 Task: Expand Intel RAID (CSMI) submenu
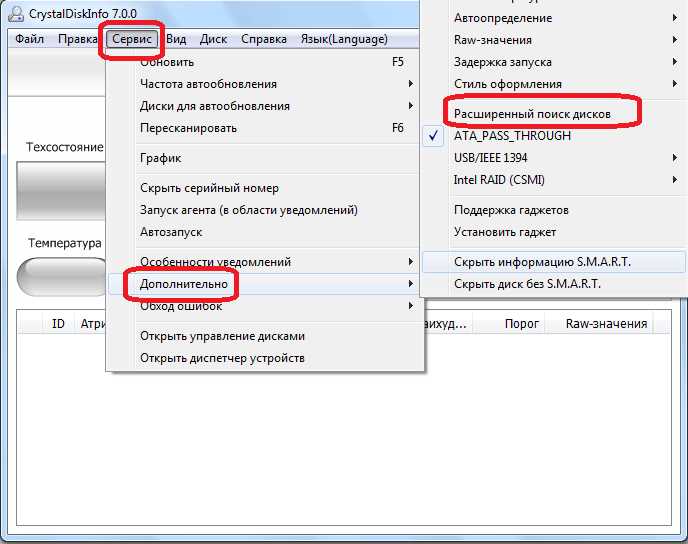click(x=554, y=180)
